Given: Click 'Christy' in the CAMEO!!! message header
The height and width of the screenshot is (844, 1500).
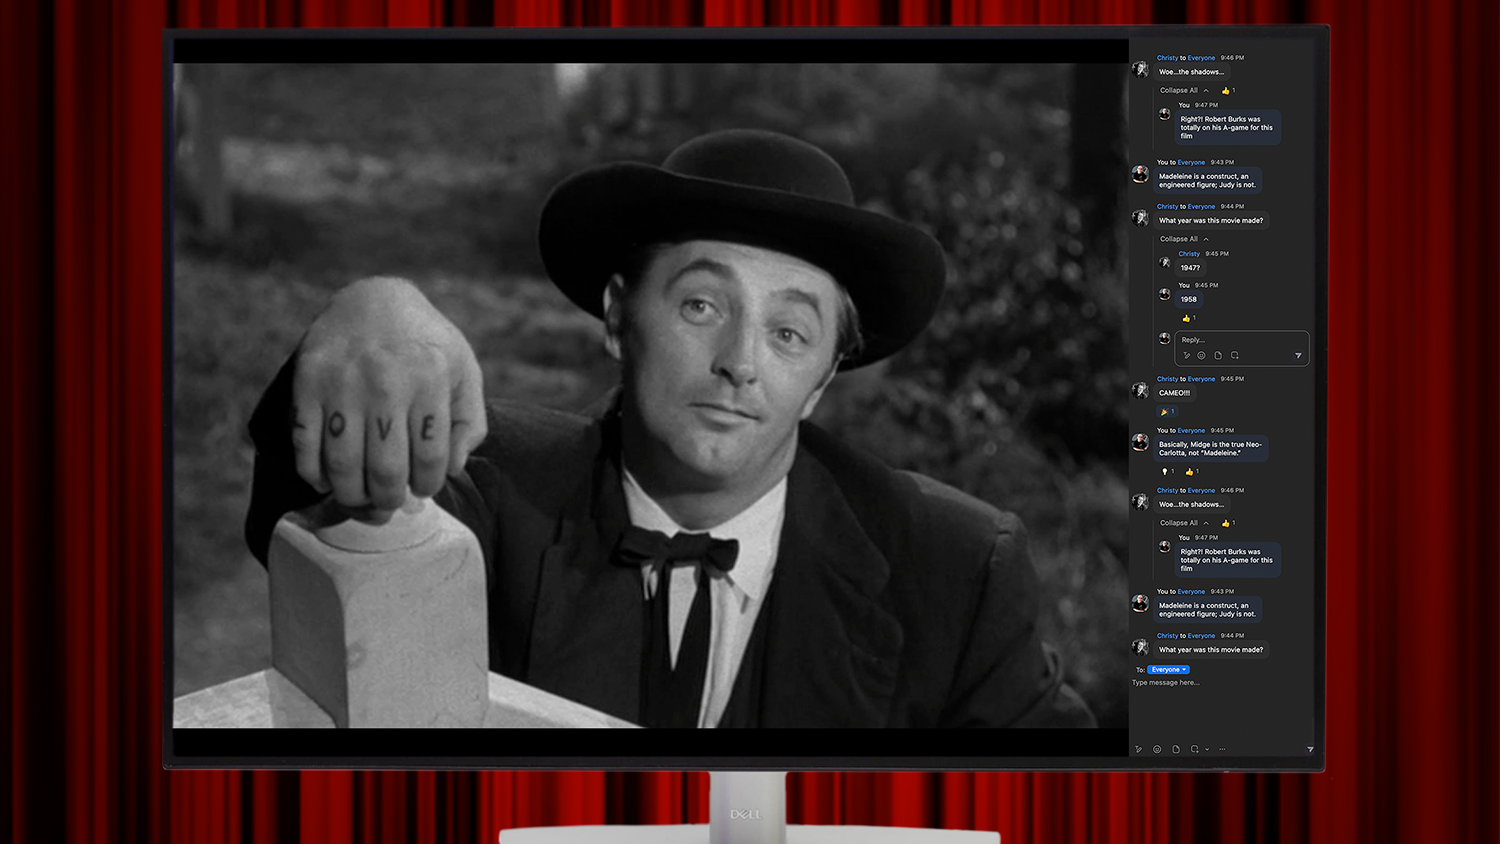Looking at the screenshot, I should (x=1167, y=379).
